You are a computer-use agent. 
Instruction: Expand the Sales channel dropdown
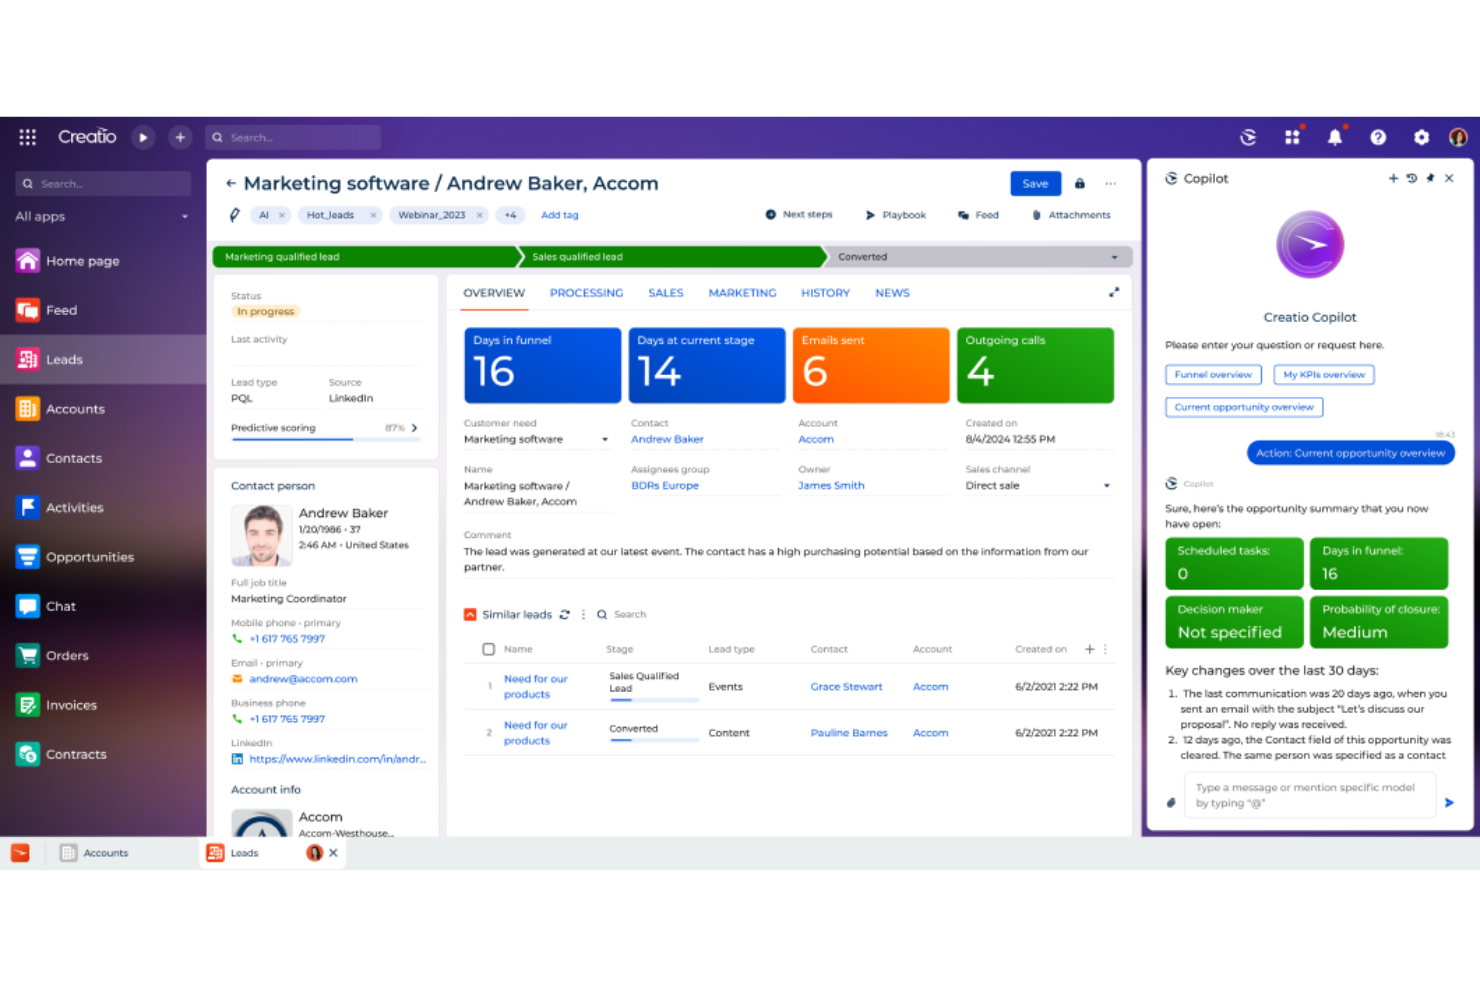pyautogui.click(x=1106, y=485)
